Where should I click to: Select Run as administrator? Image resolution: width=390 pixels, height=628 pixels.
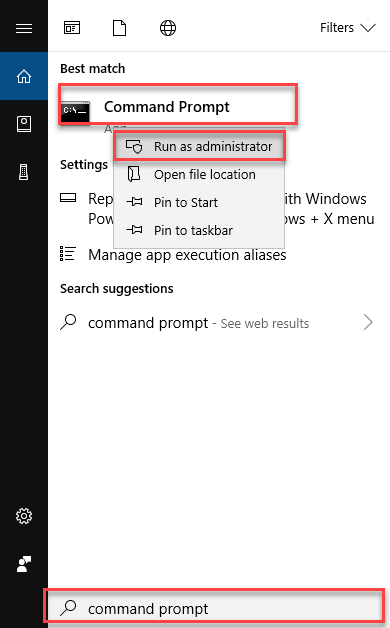(x=199, y=147)
